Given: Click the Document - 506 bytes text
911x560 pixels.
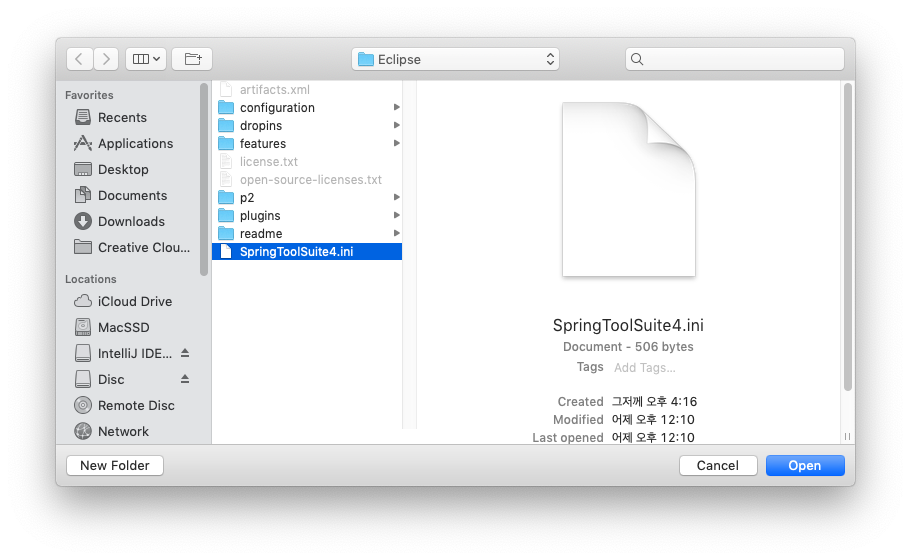Looking at the screenshot, I should click(x=628, y=347).
